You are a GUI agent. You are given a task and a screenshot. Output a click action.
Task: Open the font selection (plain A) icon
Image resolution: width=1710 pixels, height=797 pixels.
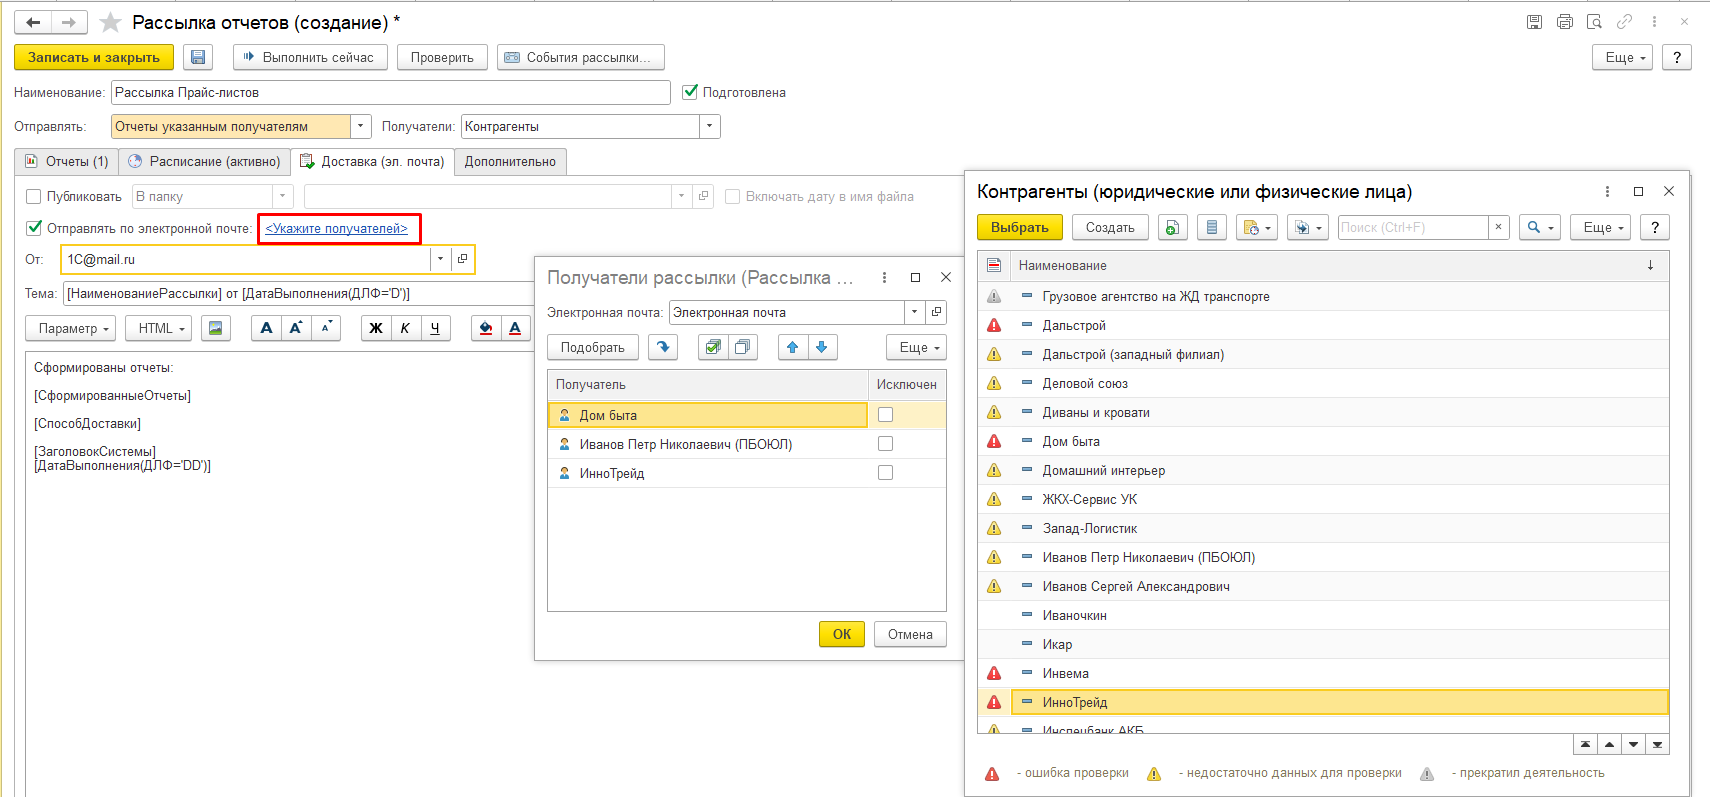coord(266,328)
